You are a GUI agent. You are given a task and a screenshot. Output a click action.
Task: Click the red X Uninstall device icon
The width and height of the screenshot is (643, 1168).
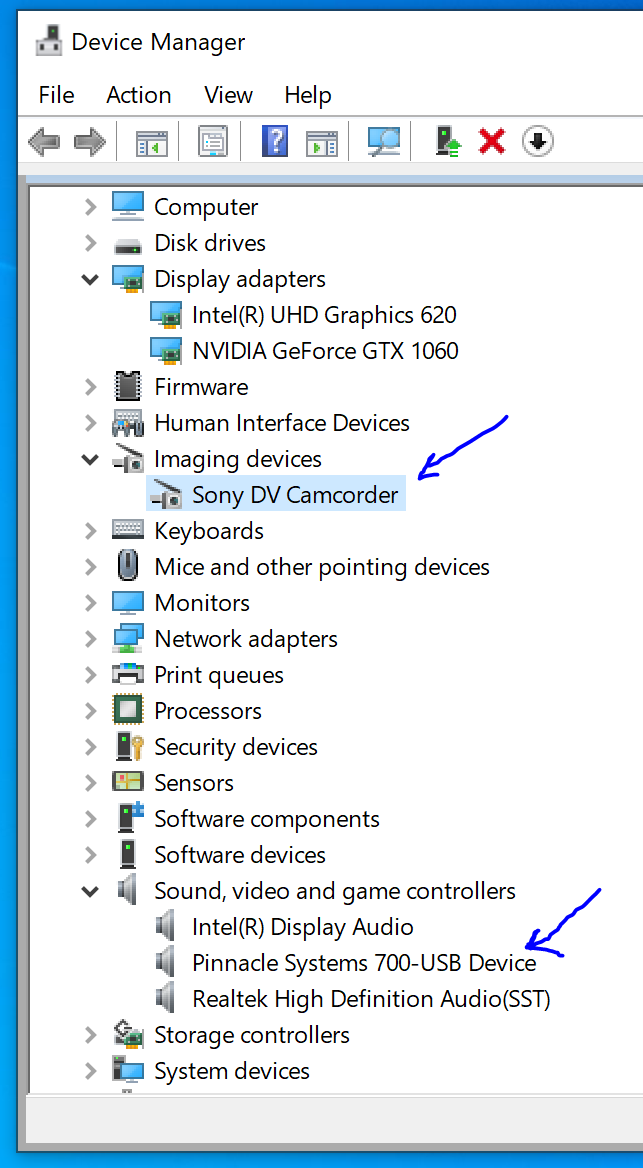click(x=492, y=142)
